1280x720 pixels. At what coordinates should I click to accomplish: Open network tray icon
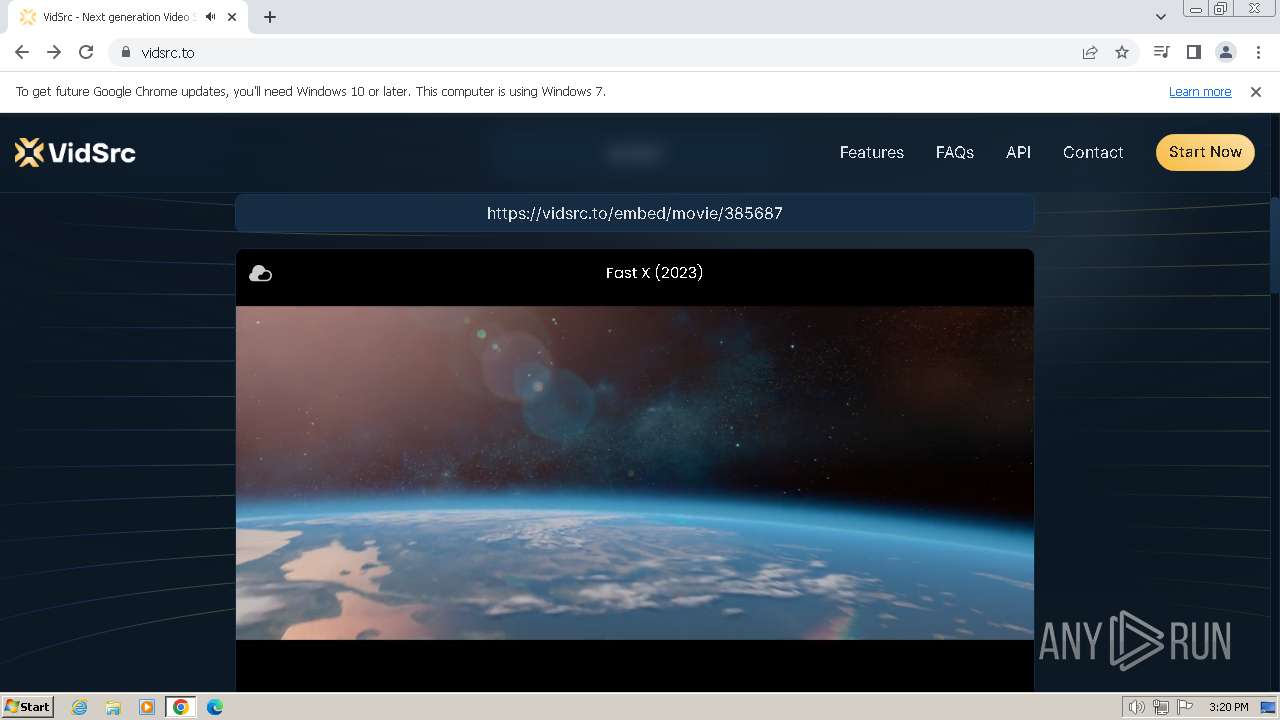pyautogui.click(x=1161, y=707)
